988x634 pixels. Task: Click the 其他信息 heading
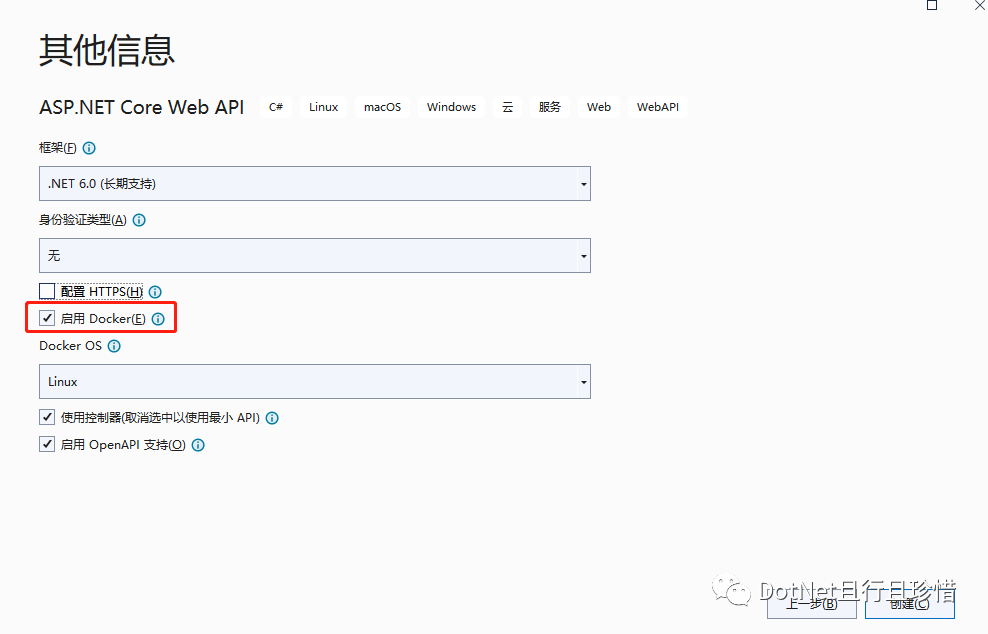pos(106,50)
